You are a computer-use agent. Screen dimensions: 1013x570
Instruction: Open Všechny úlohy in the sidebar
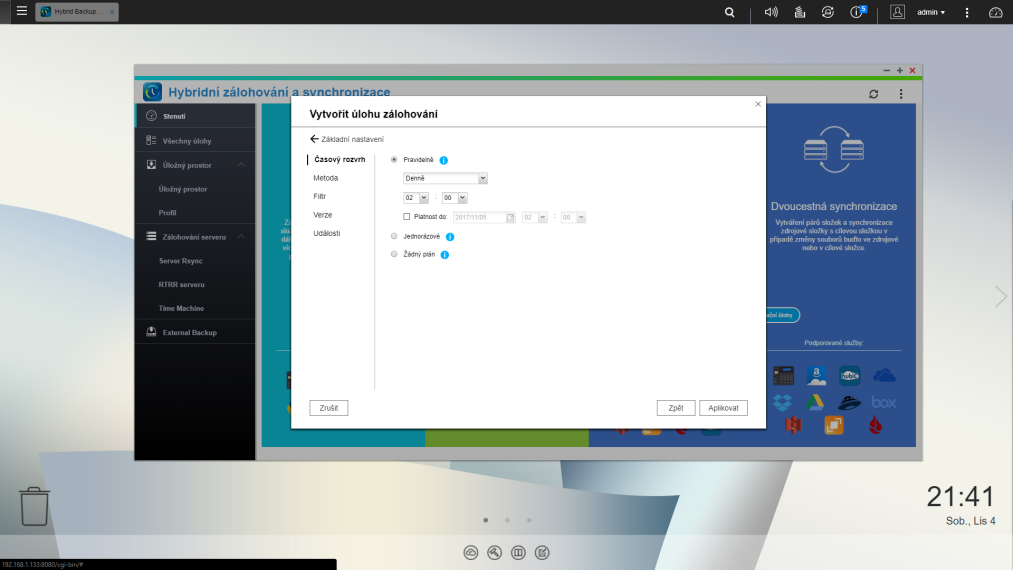[195, 141]
